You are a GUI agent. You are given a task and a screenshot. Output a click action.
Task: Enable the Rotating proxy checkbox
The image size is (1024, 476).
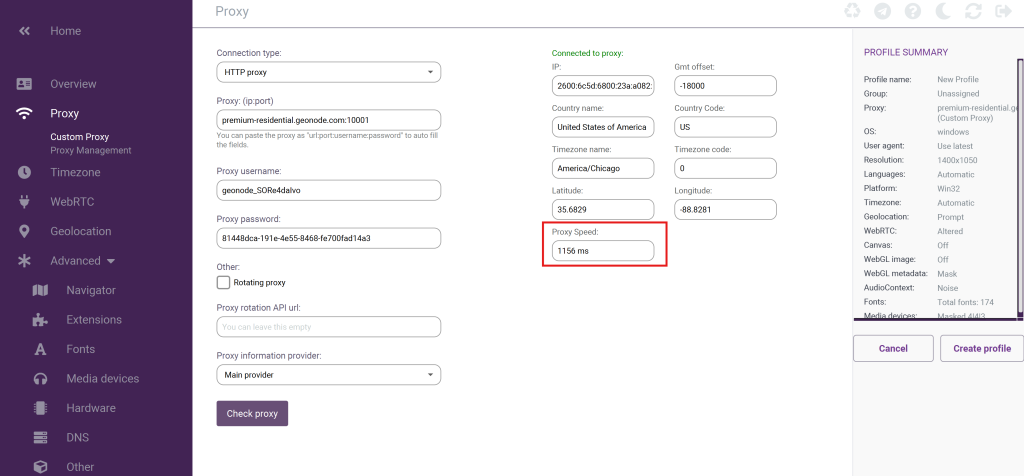(224, 283)
